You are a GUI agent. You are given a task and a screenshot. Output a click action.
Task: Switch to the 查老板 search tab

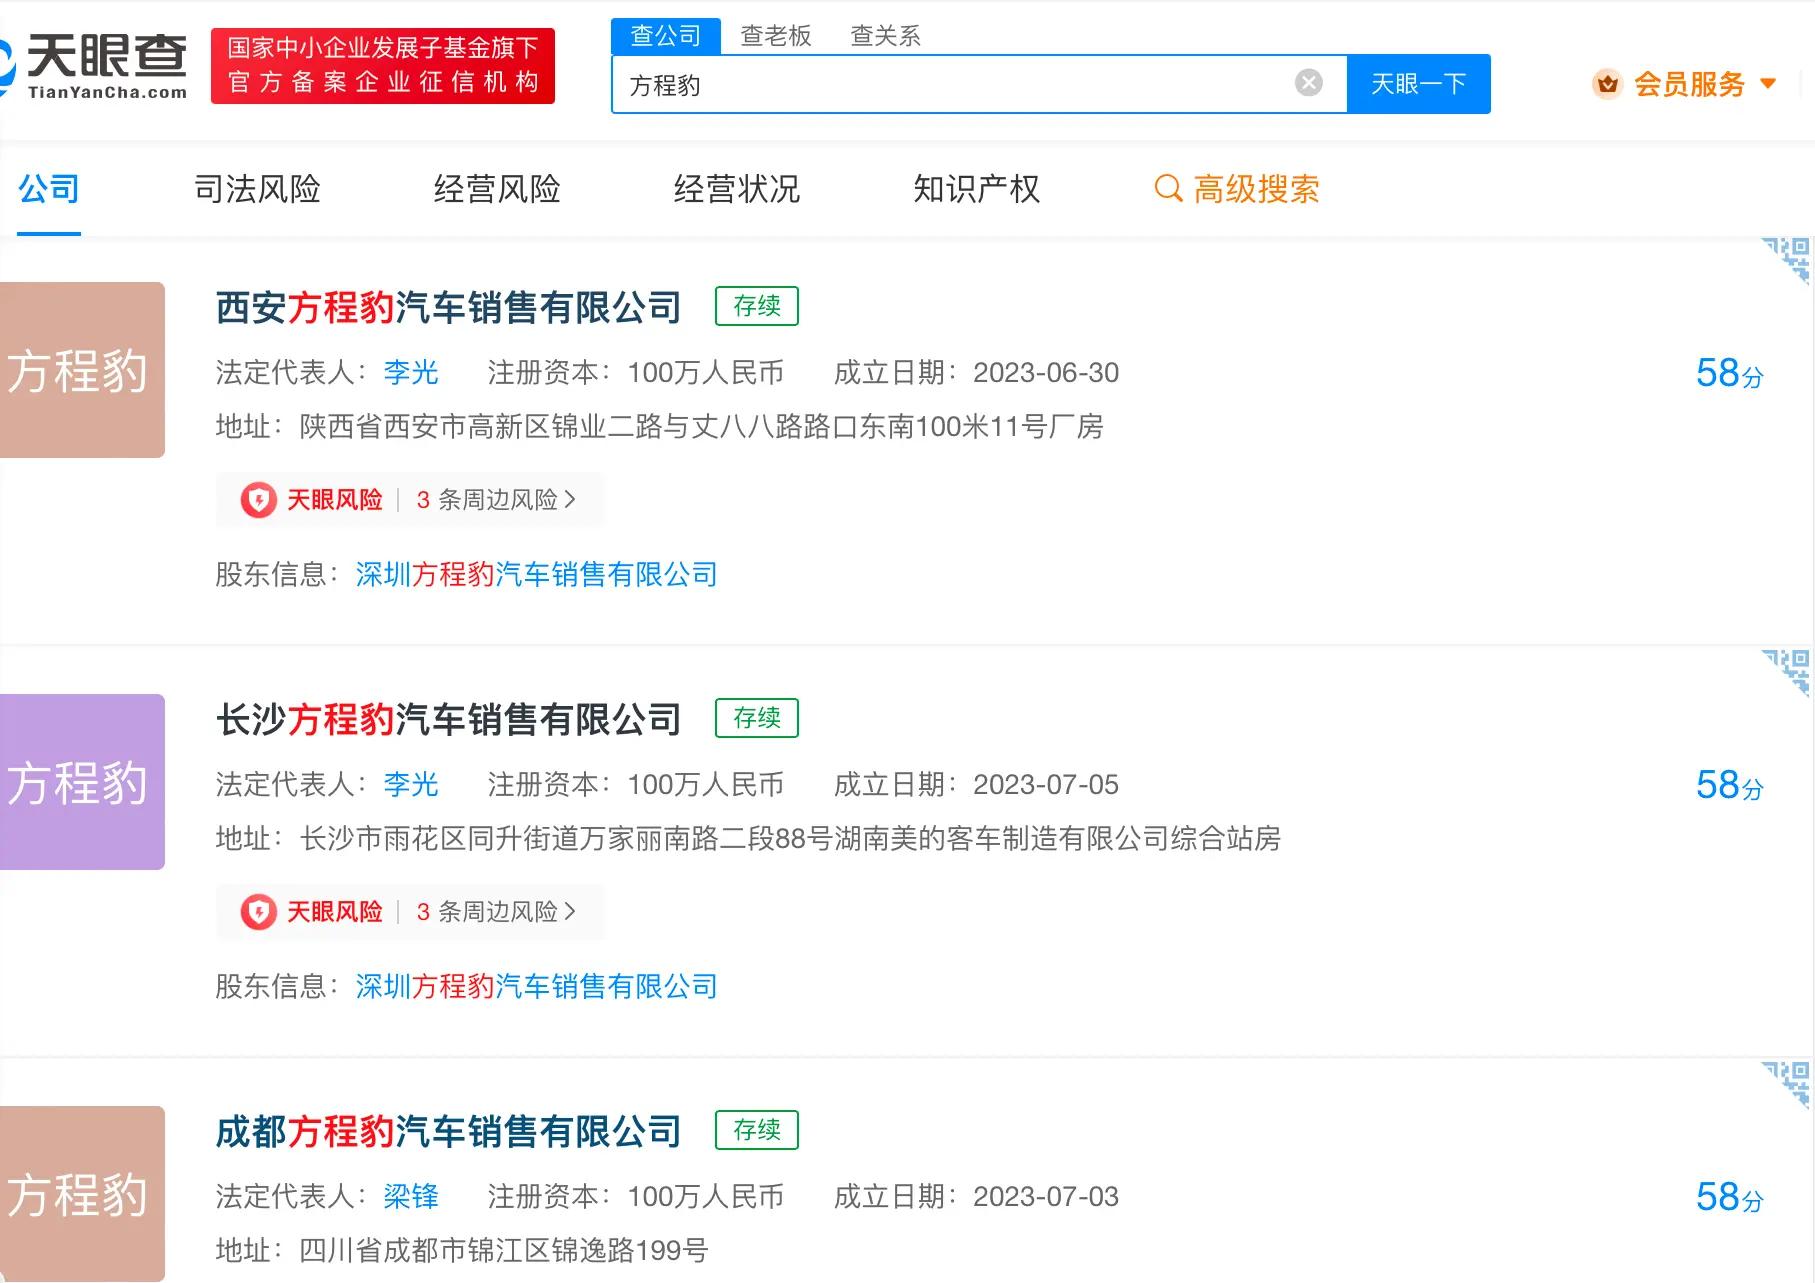click(776, 36)
